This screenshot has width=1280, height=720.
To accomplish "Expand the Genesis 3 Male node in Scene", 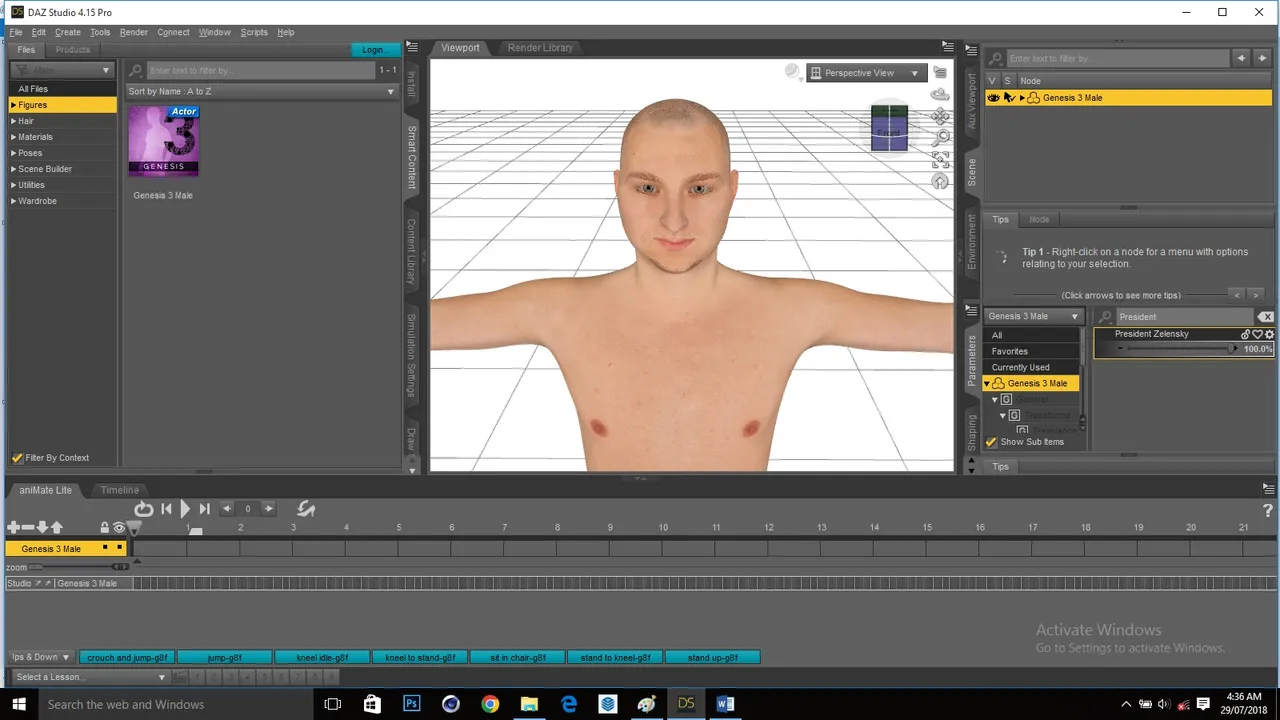I will 1022,98.
